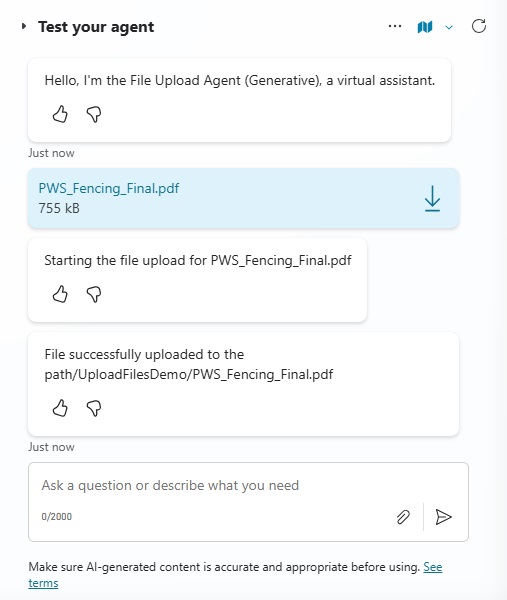This screenshot has width=507, height=600.
Task: Expand the dropdown chevron beside the map icon
Action: coord(449,27)
